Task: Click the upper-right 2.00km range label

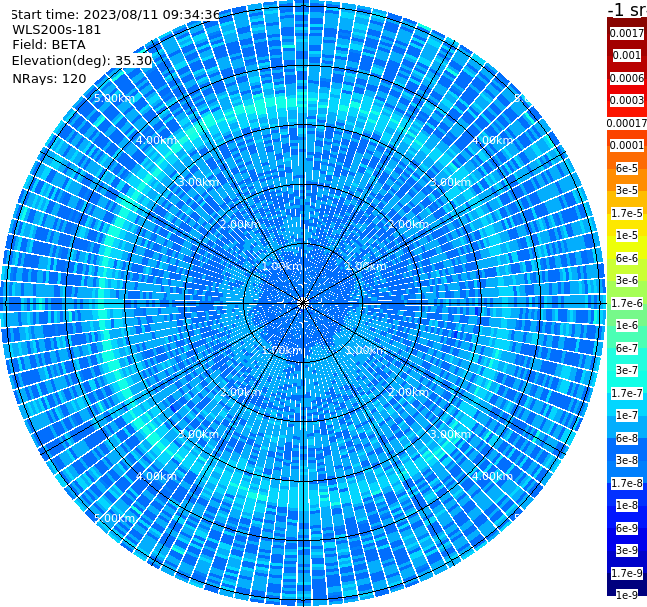Action: click(x=408, y=224)
